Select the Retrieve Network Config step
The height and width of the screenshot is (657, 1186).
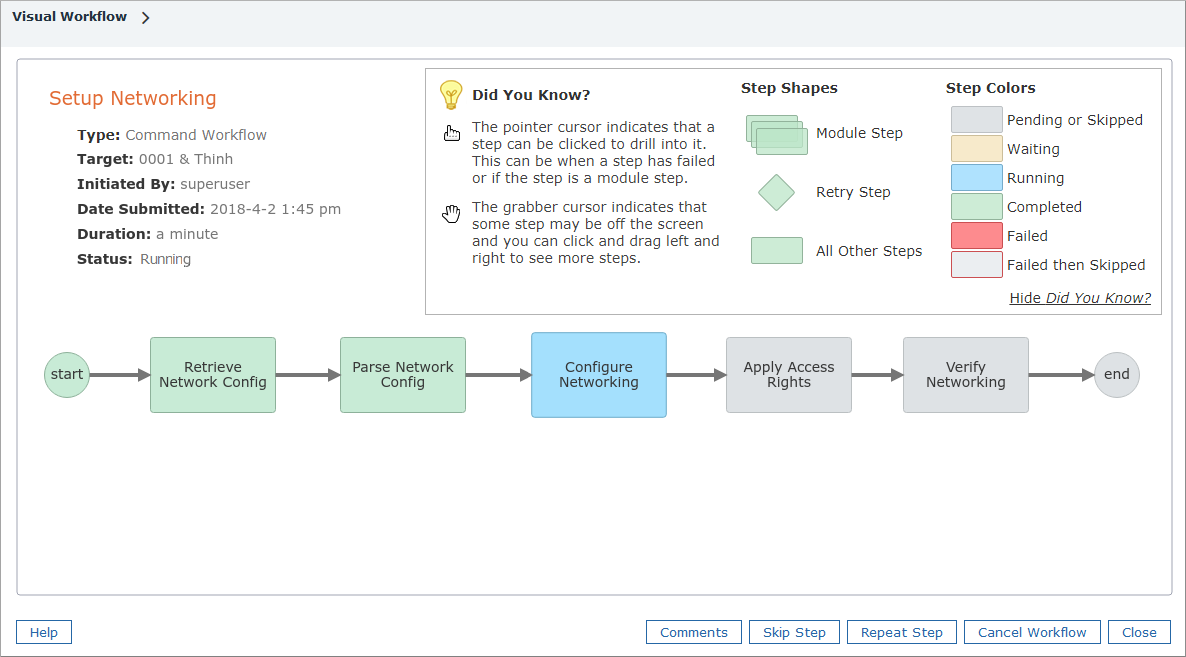pyautogui.click(x=213, y=375)
